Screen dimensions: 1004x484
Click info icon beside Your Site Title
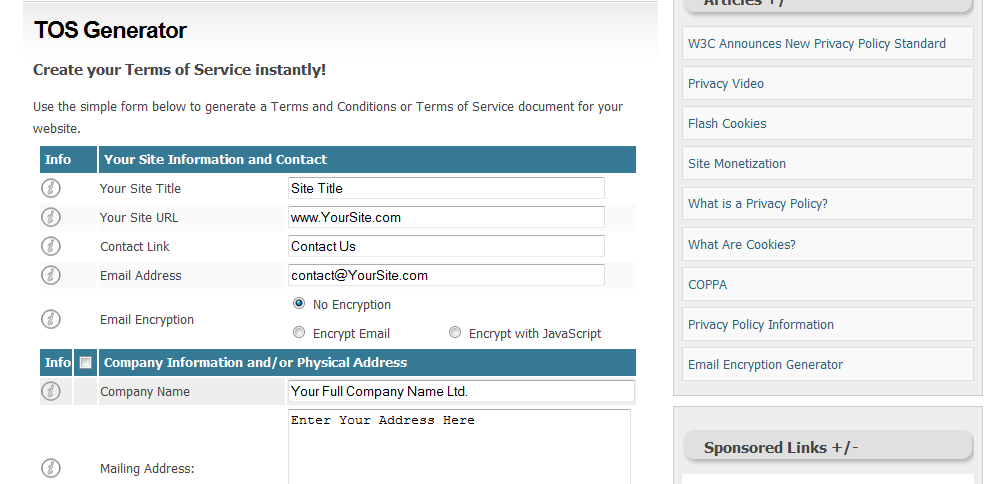point(50,188)
